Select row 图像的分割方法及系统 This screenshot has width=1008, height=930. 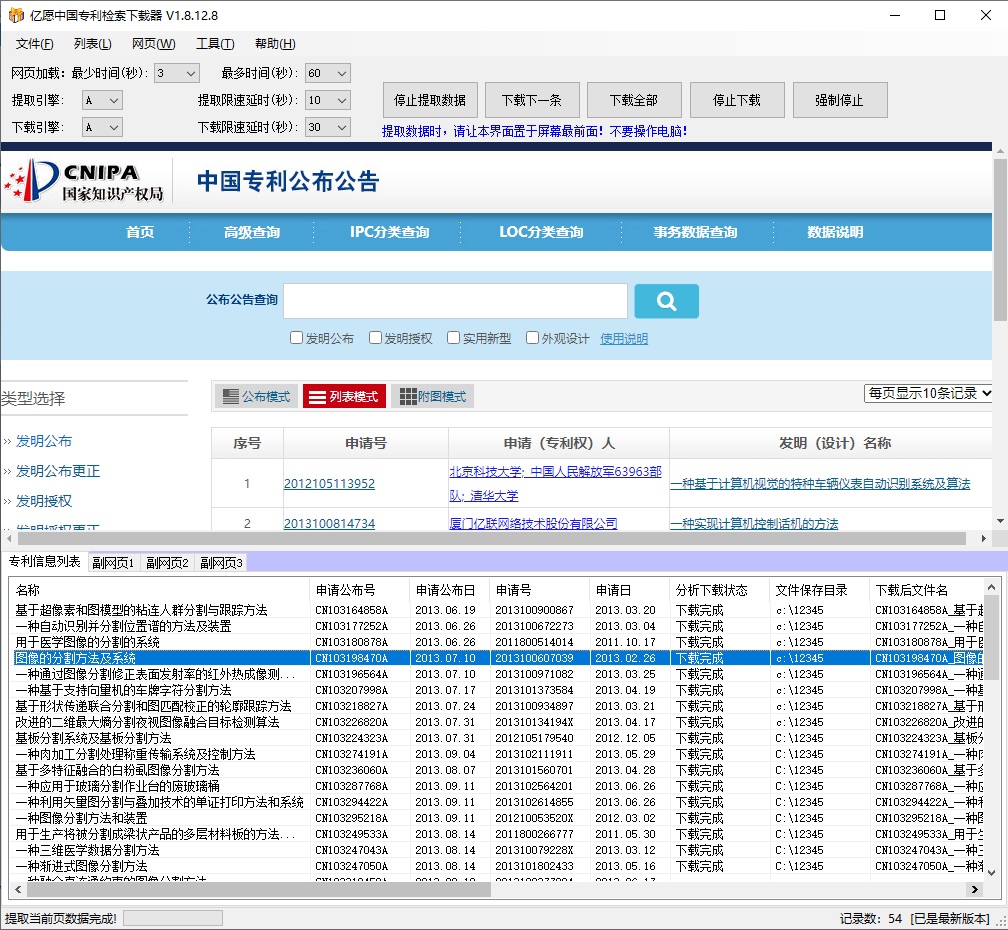point(497,657)
